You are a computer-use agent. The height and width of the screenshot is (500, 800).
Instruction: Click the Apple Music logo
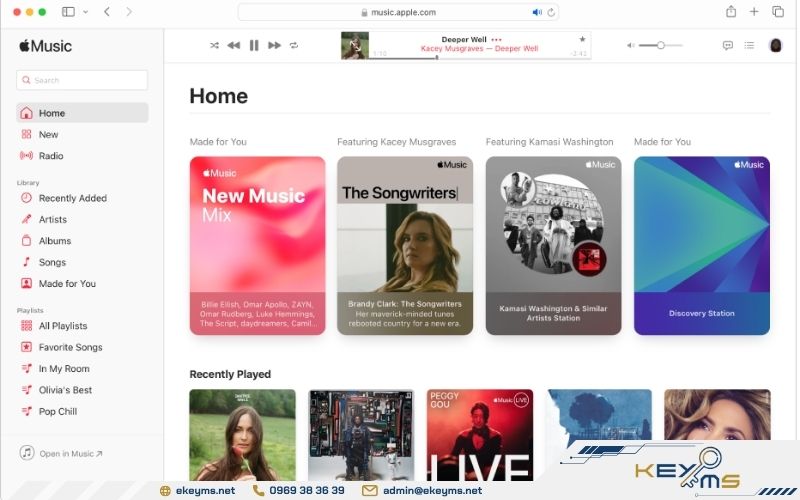coord(45,46)
